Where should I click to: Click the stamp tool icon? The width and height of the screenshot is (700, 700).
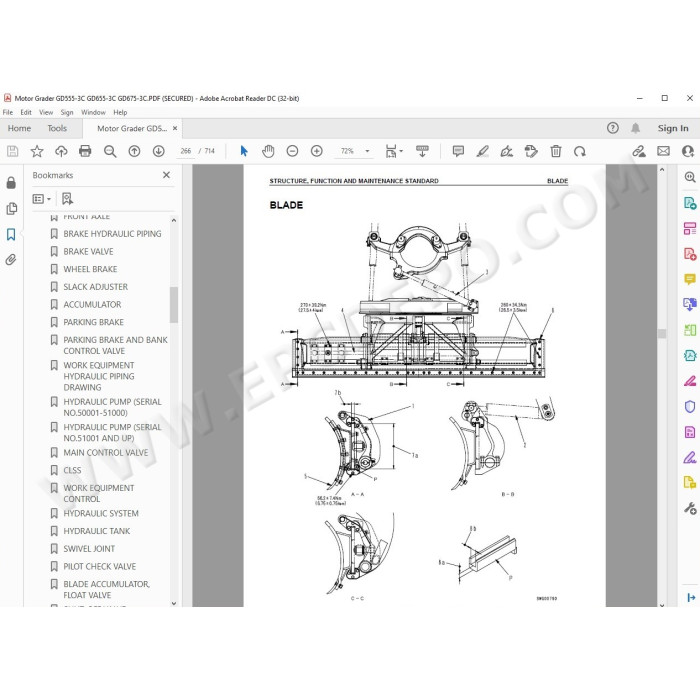(531, 151)
